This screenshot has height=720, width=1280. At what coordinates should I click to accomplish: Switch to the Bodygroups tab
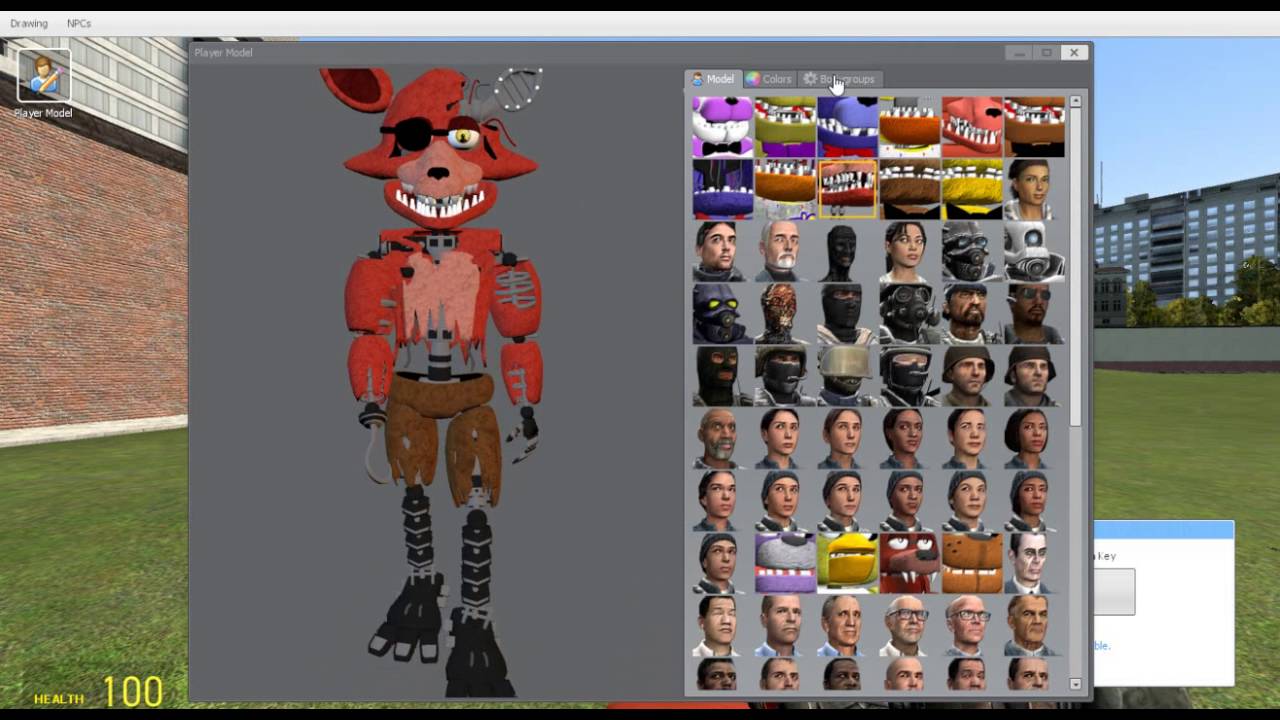point(840,79)
